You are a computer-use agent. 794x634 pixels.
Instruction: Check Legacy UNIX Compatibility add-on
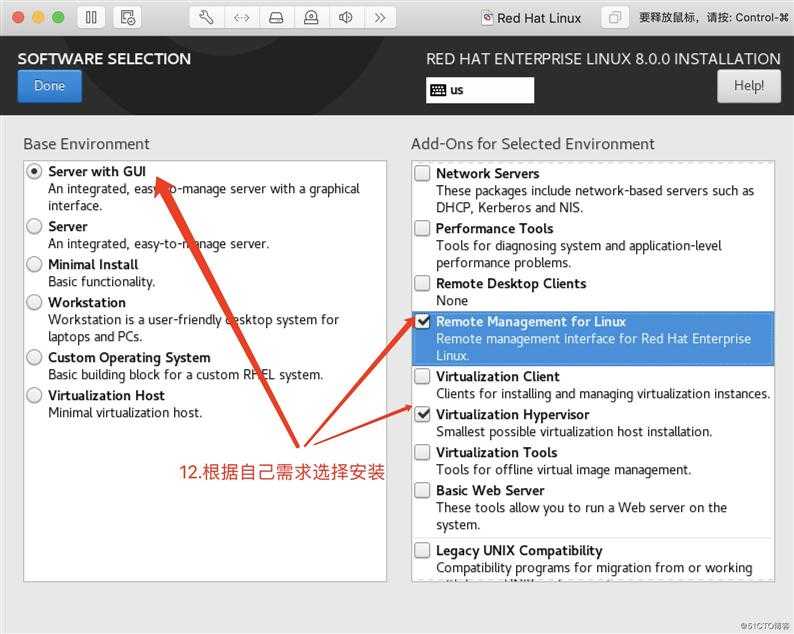pyautogui.click(x=422, y=550)
